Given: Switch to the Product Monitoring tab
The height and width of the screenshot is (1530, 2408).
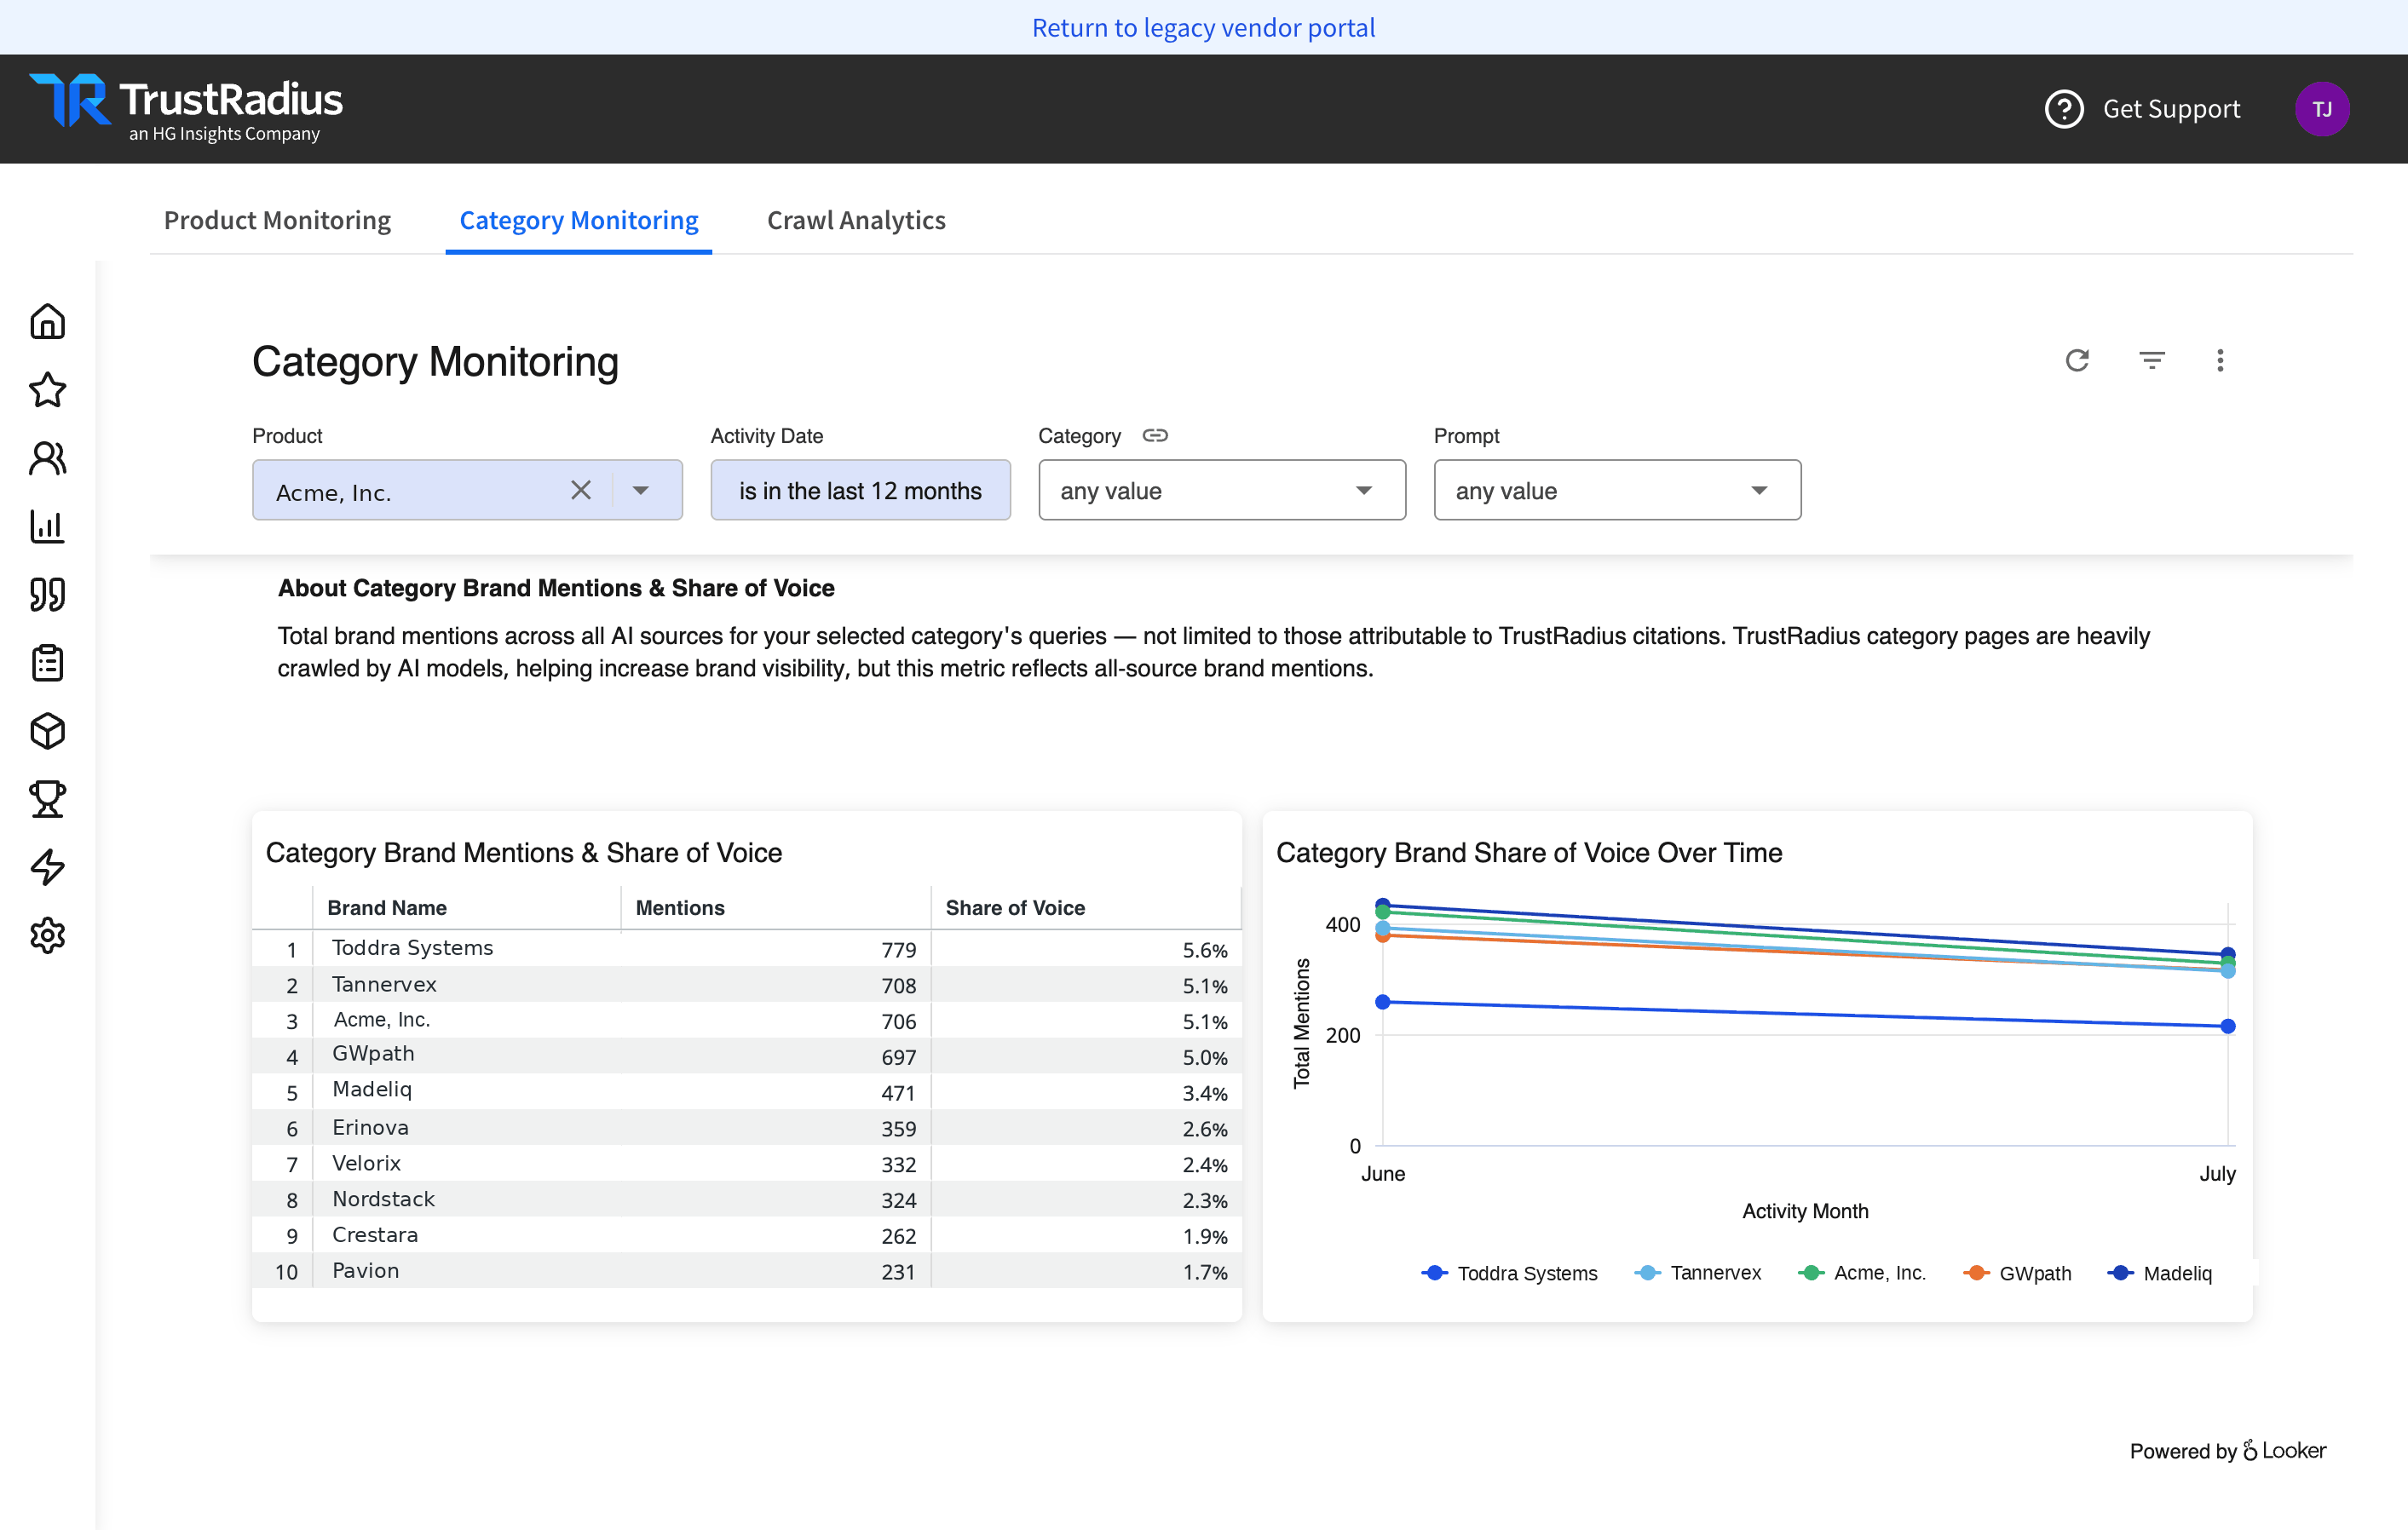Looking at the screenshot, I should click(x=277, y=220).
